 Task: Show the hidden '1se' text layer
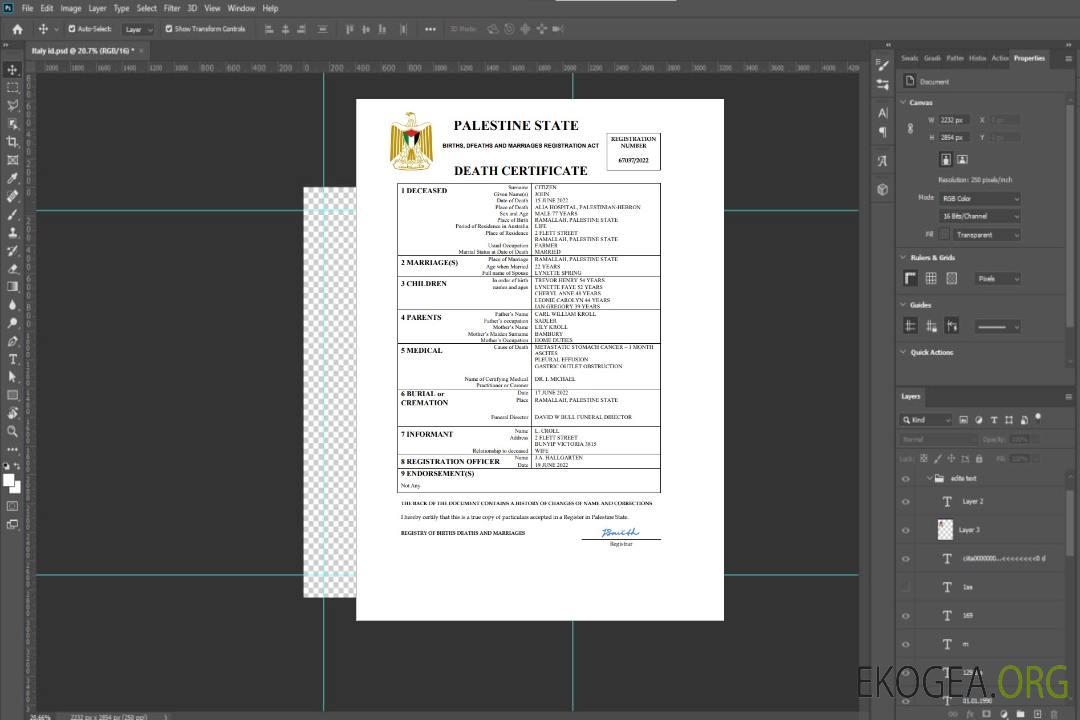[906, 587]
